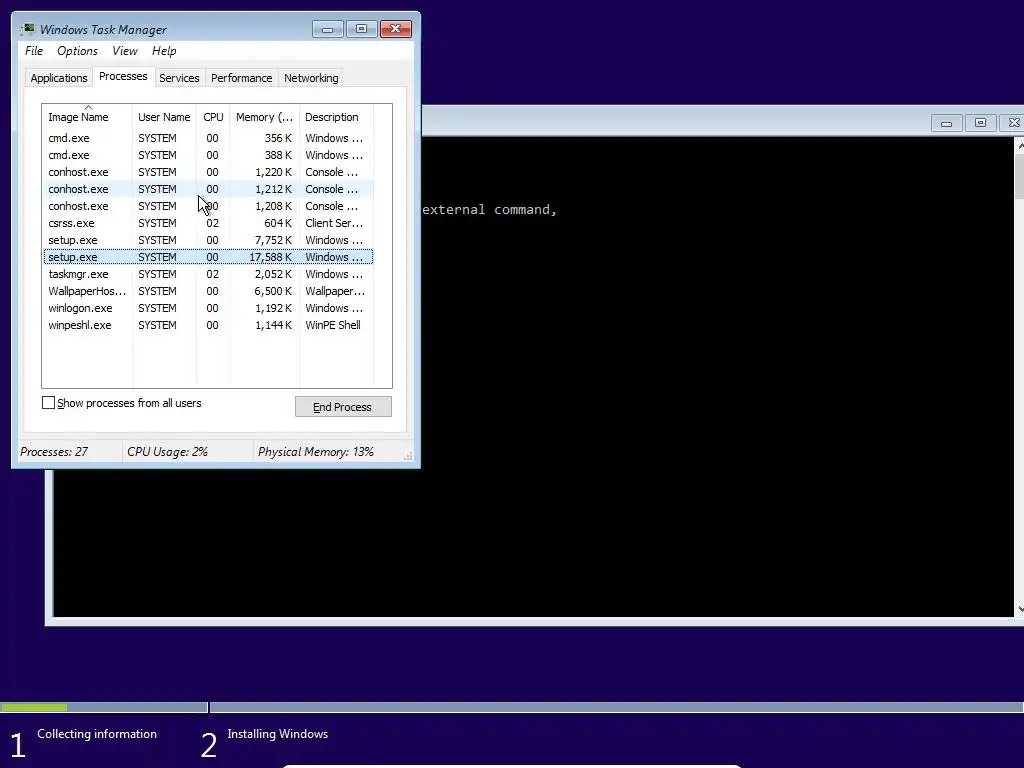The width and height of the screenshot is (1024, 768).
Task: Select the cmd.exe row using 356 K
Action: 208,138
